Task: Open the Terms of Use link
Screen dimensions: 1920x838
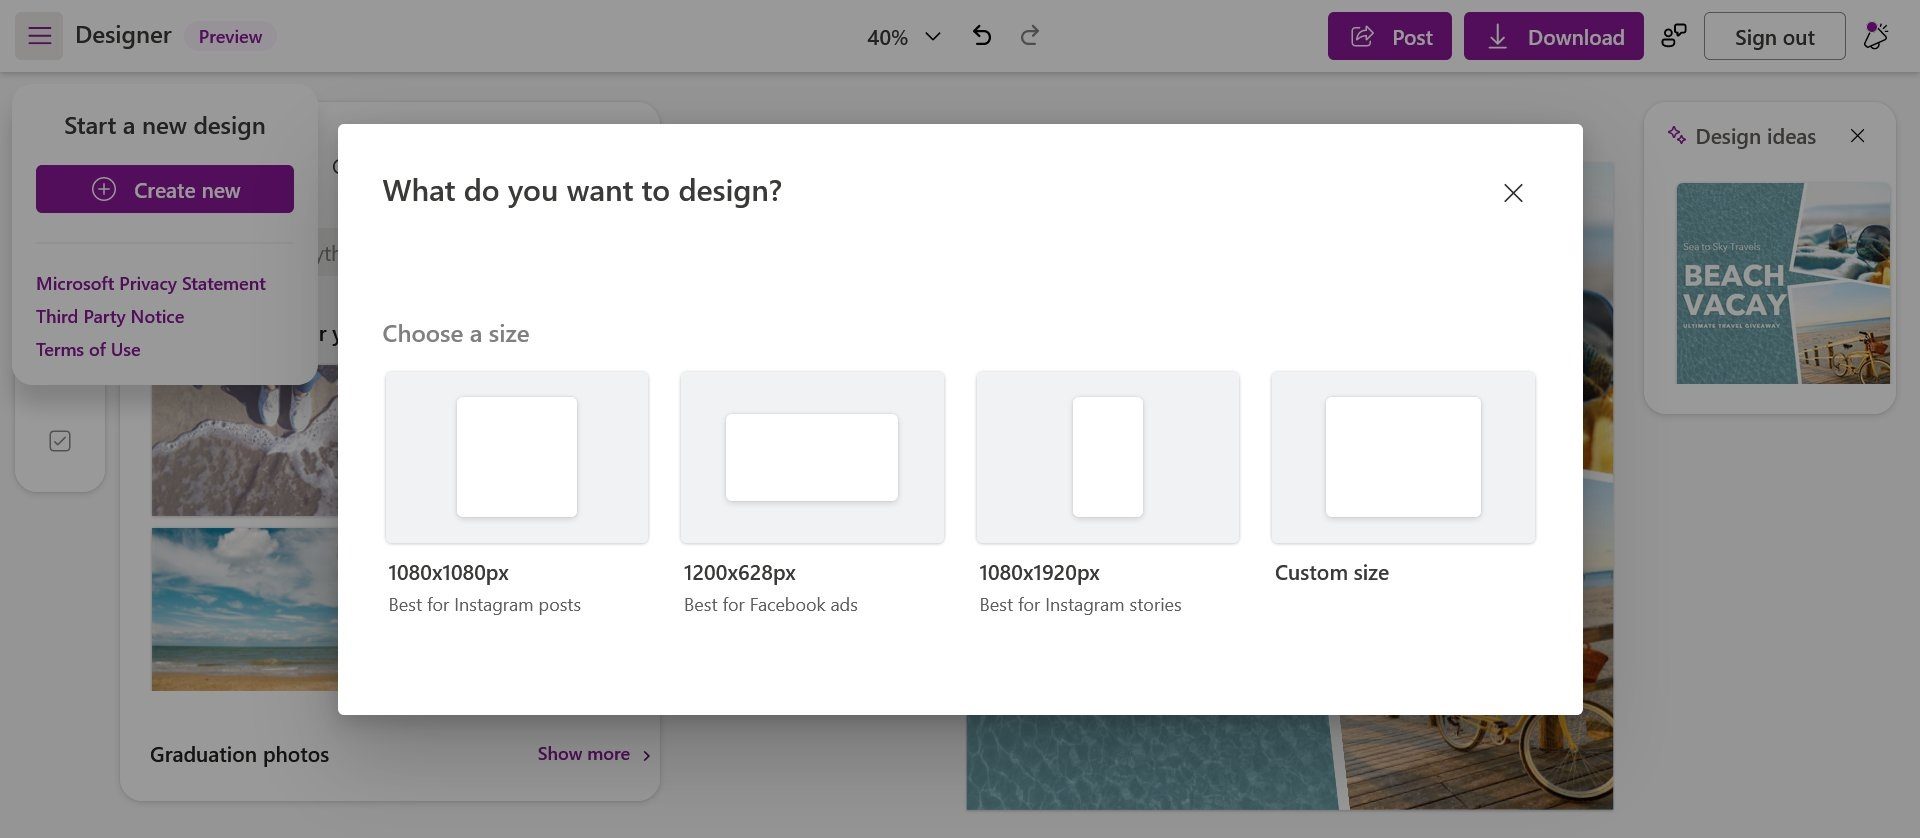Action: pos(88,349)
